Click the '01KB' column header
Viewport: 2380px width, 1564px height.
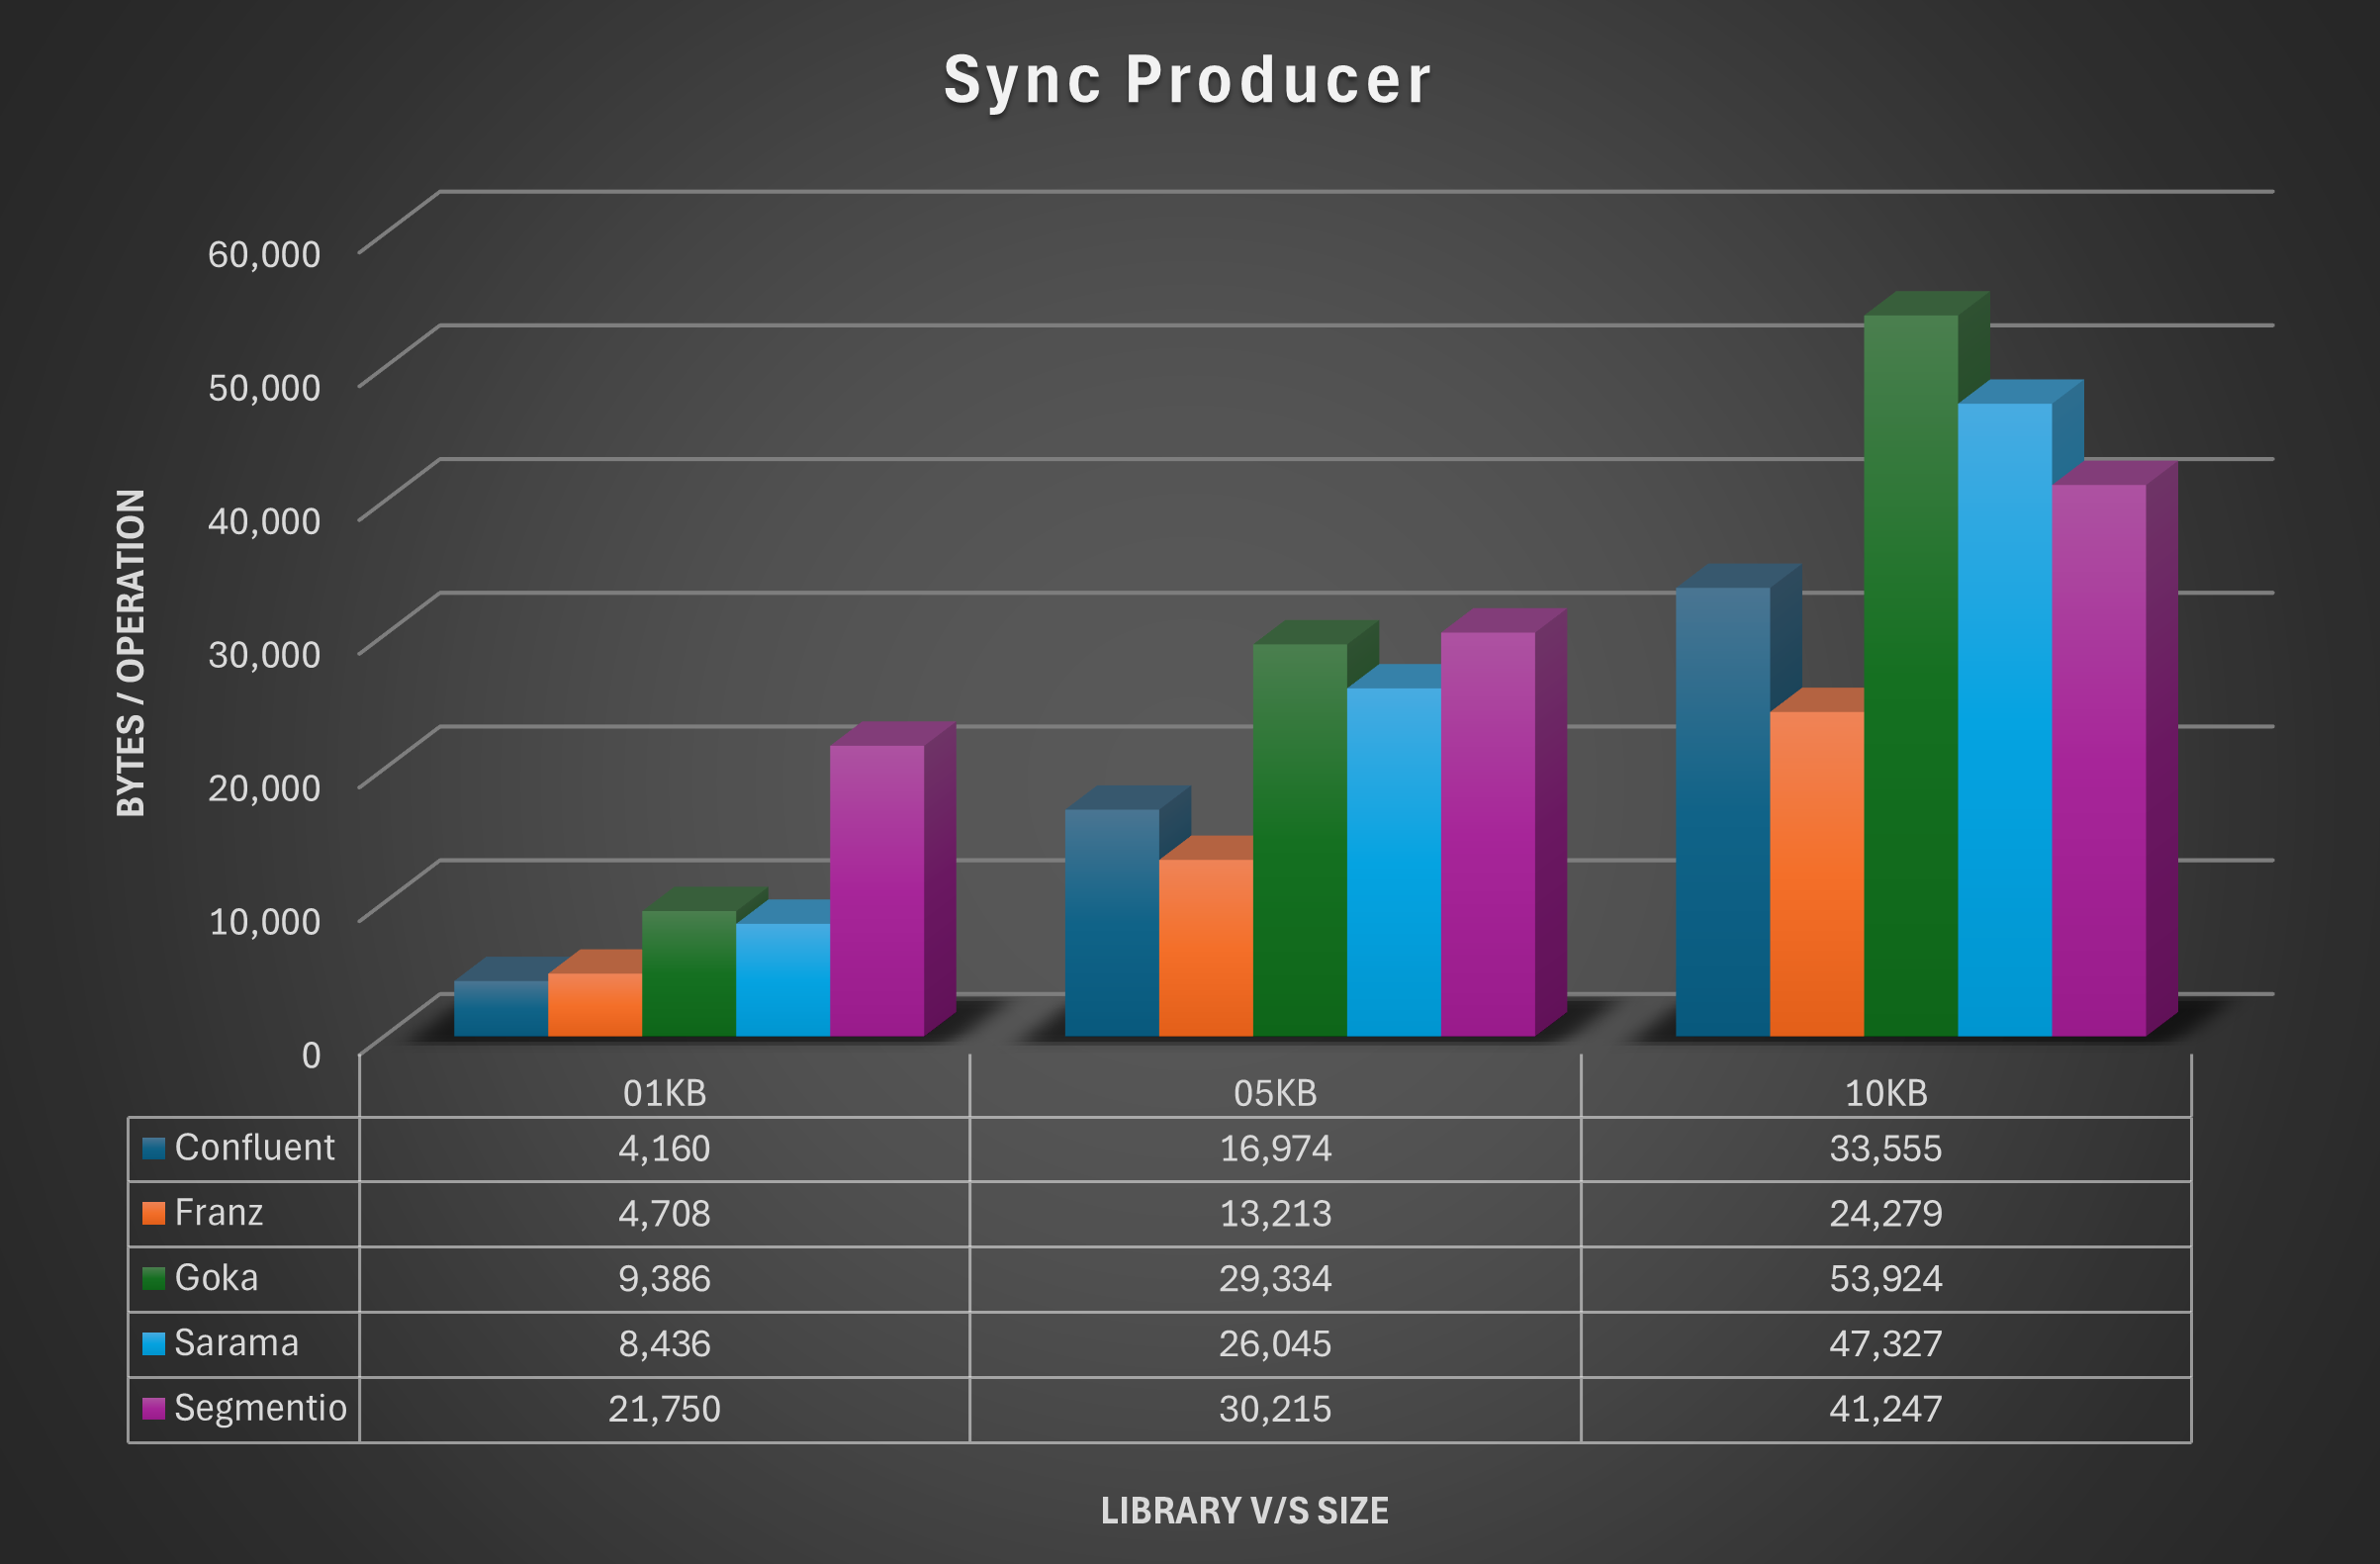click(x=664, y=1093)
